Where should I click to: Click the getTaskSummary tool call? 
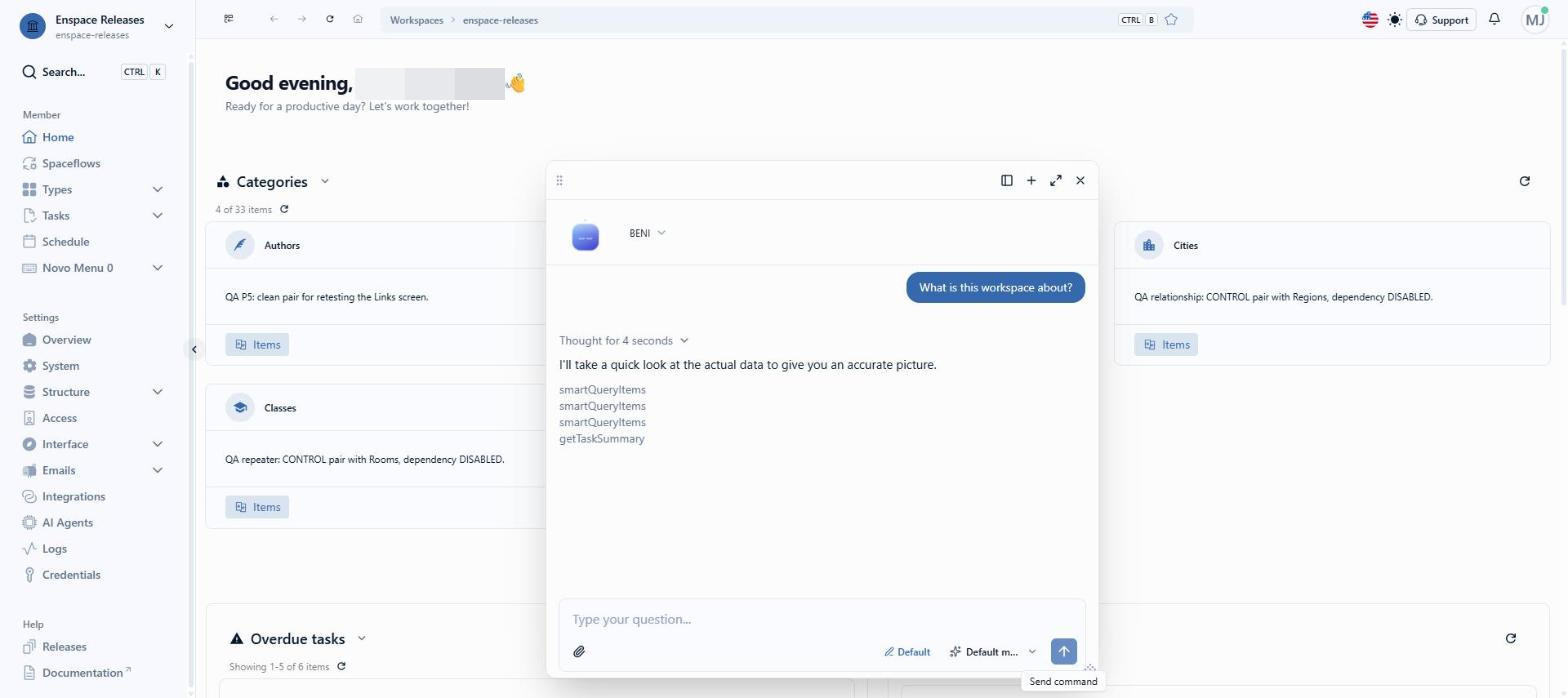pos(602,439)
